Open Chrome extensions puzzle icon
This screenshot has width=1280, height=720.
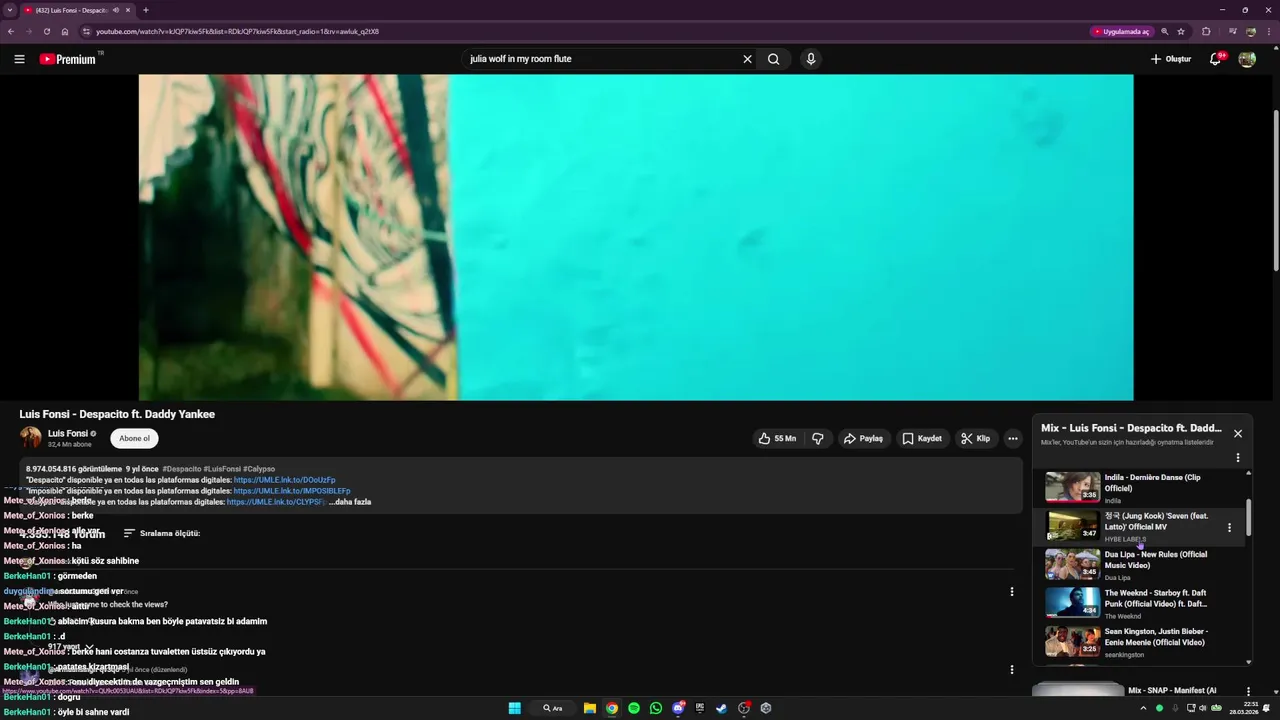1206,31
